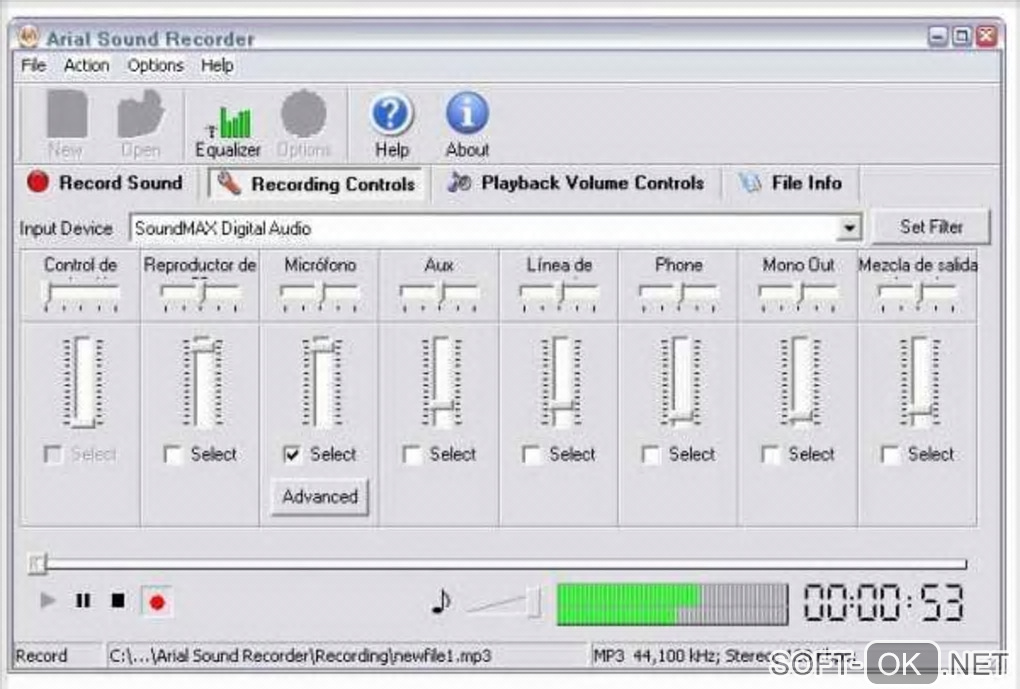
Task: Start playback with the play button
Action: click(47, 601)
